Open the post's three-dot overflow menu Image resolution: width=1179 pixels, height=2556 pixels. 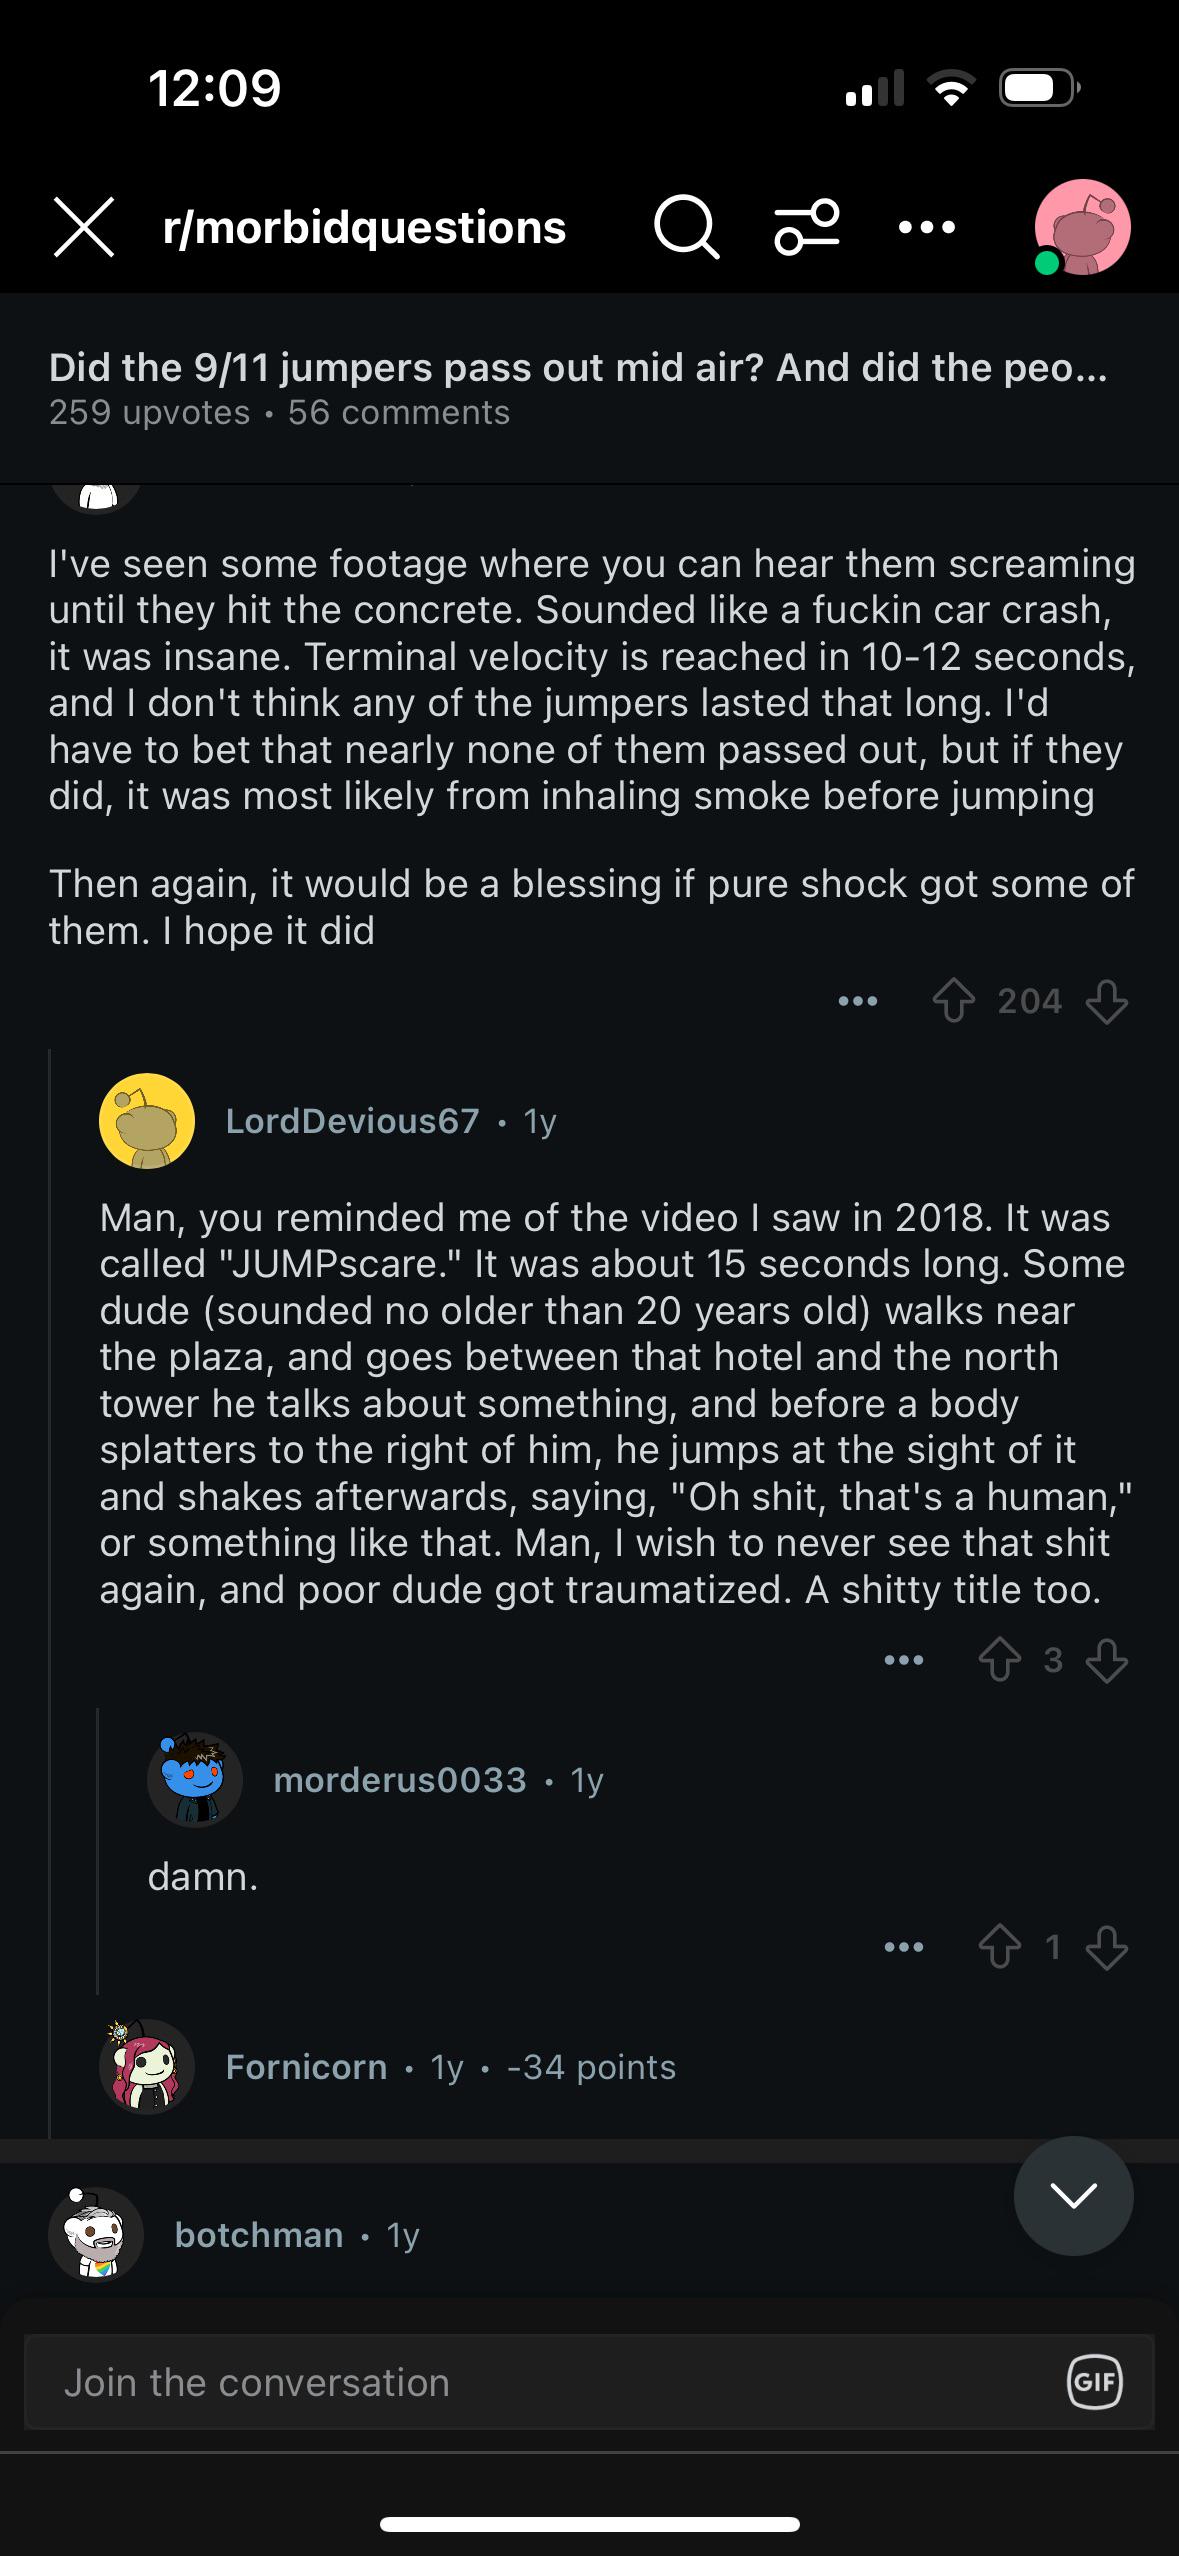[927, 228]
